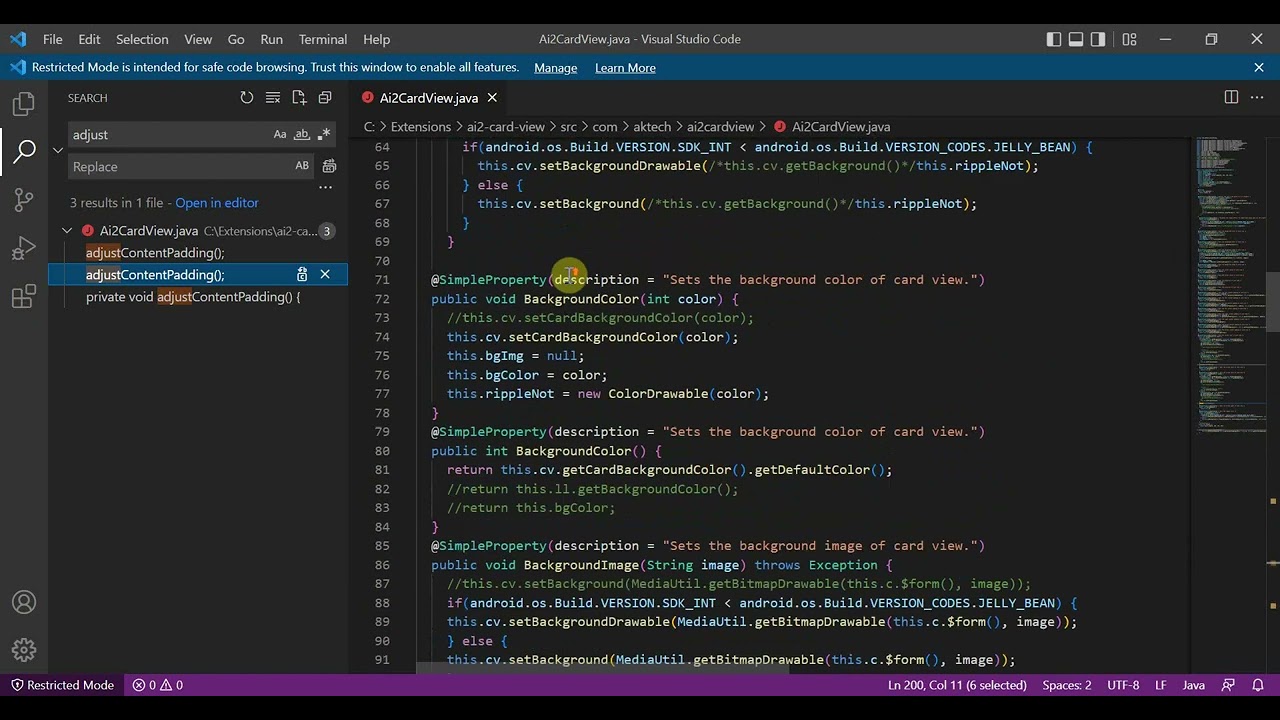Viewport: 1280px width, 720px height.
Task: Open the language mode picker showing Java
Action: coord(1193,685)
